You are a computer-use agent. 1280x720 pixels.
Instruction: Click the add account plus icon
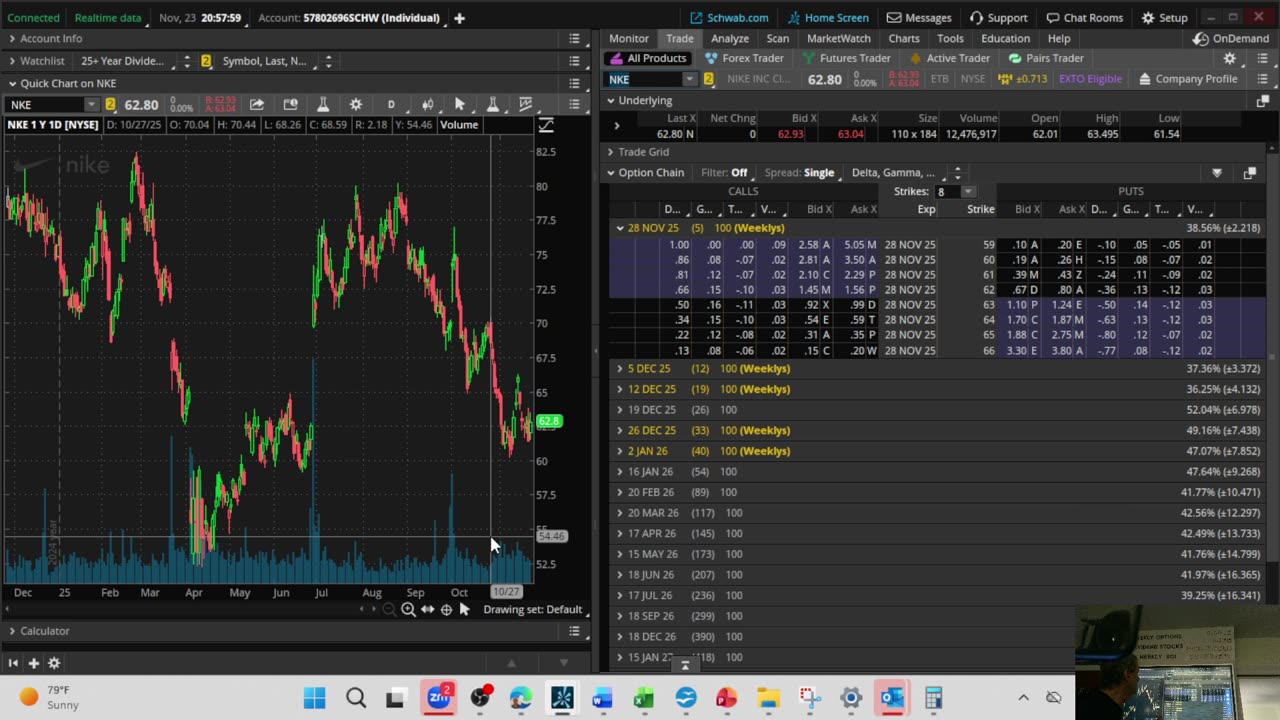(459, 18)
